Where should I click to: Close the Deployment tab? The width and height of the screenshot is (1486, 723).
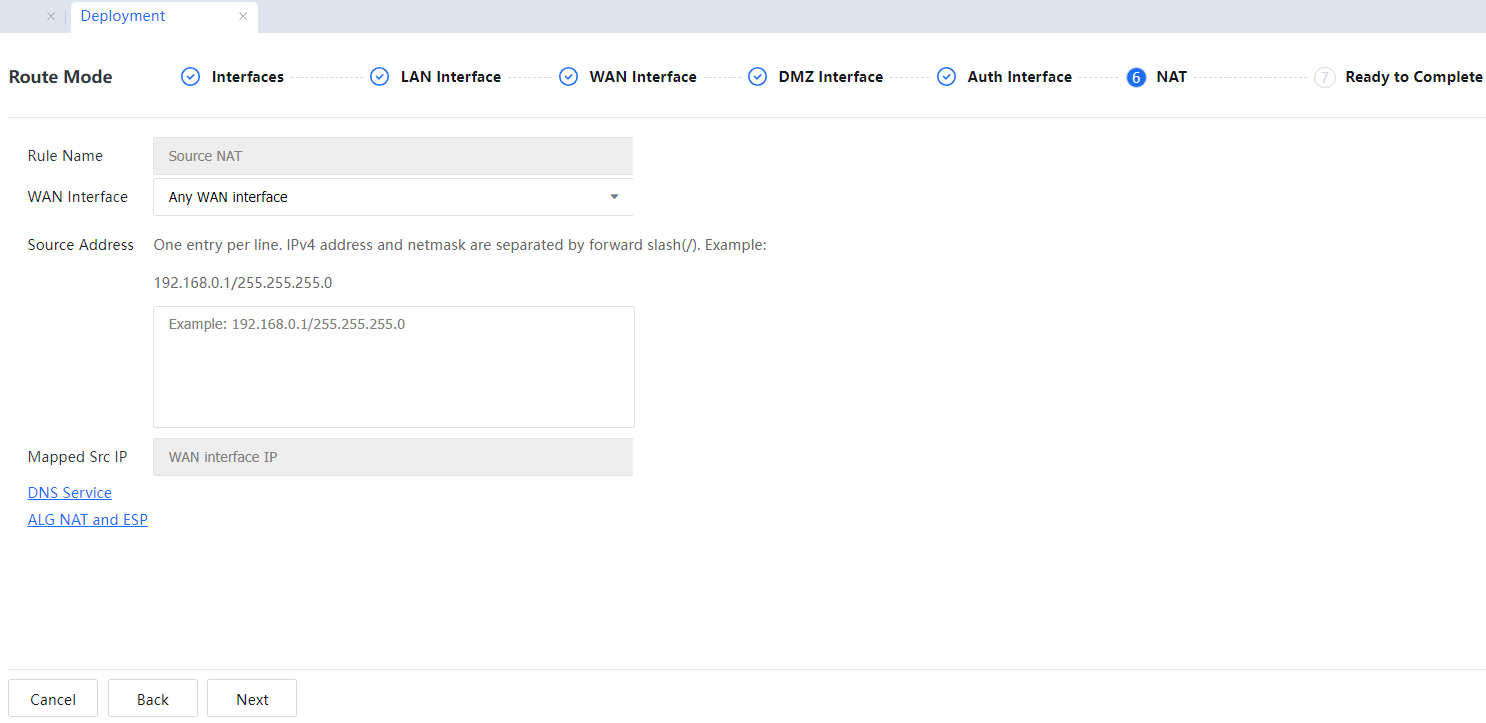click(x=243, y=16)
